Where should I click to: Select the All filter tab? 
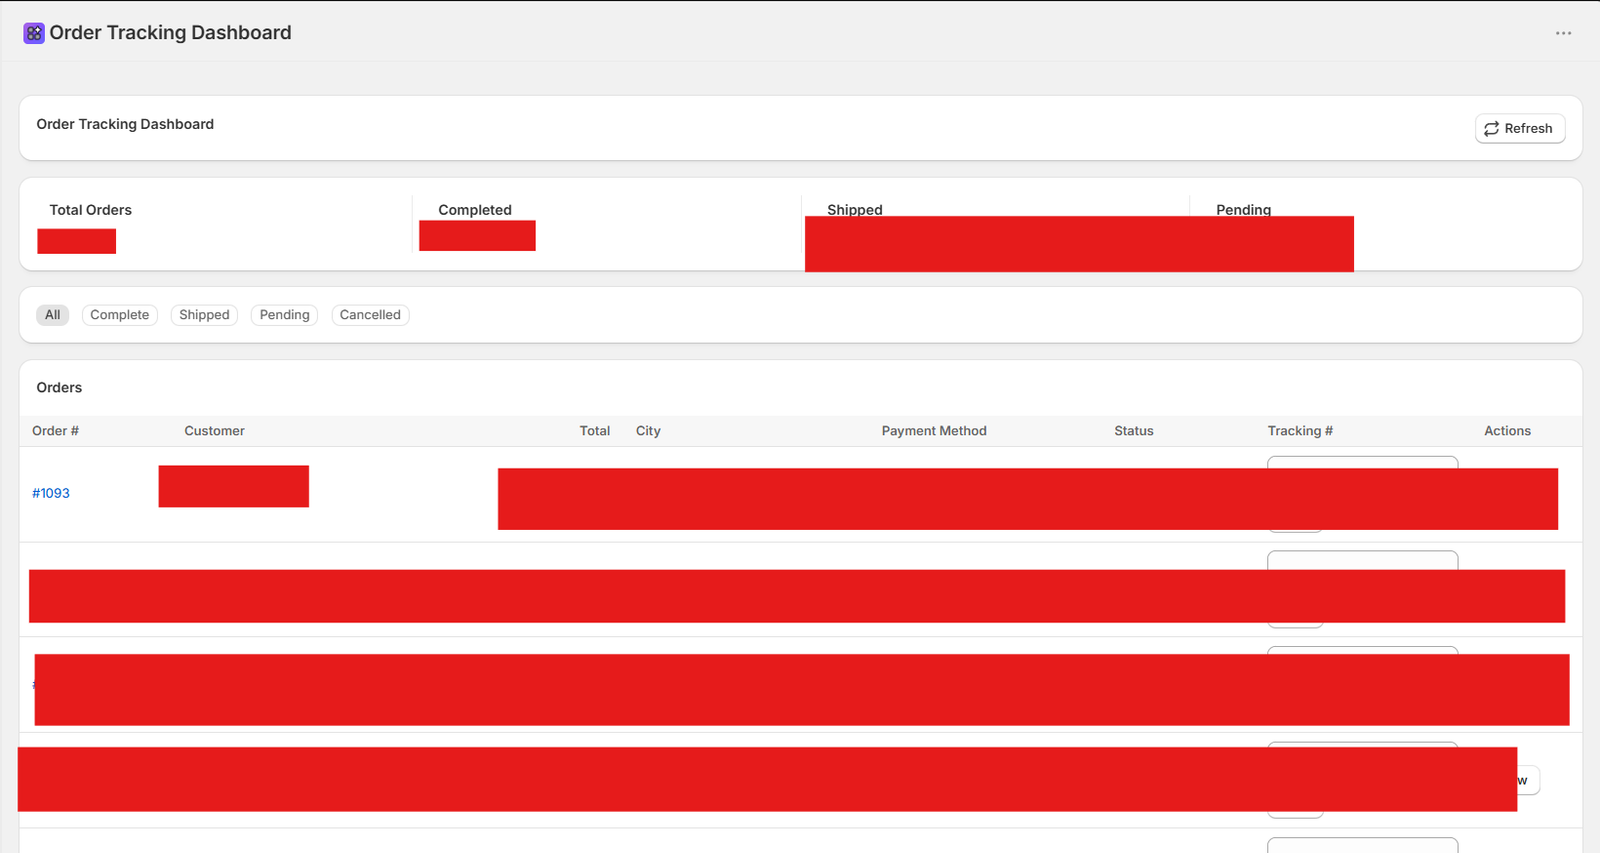(53, 315)
